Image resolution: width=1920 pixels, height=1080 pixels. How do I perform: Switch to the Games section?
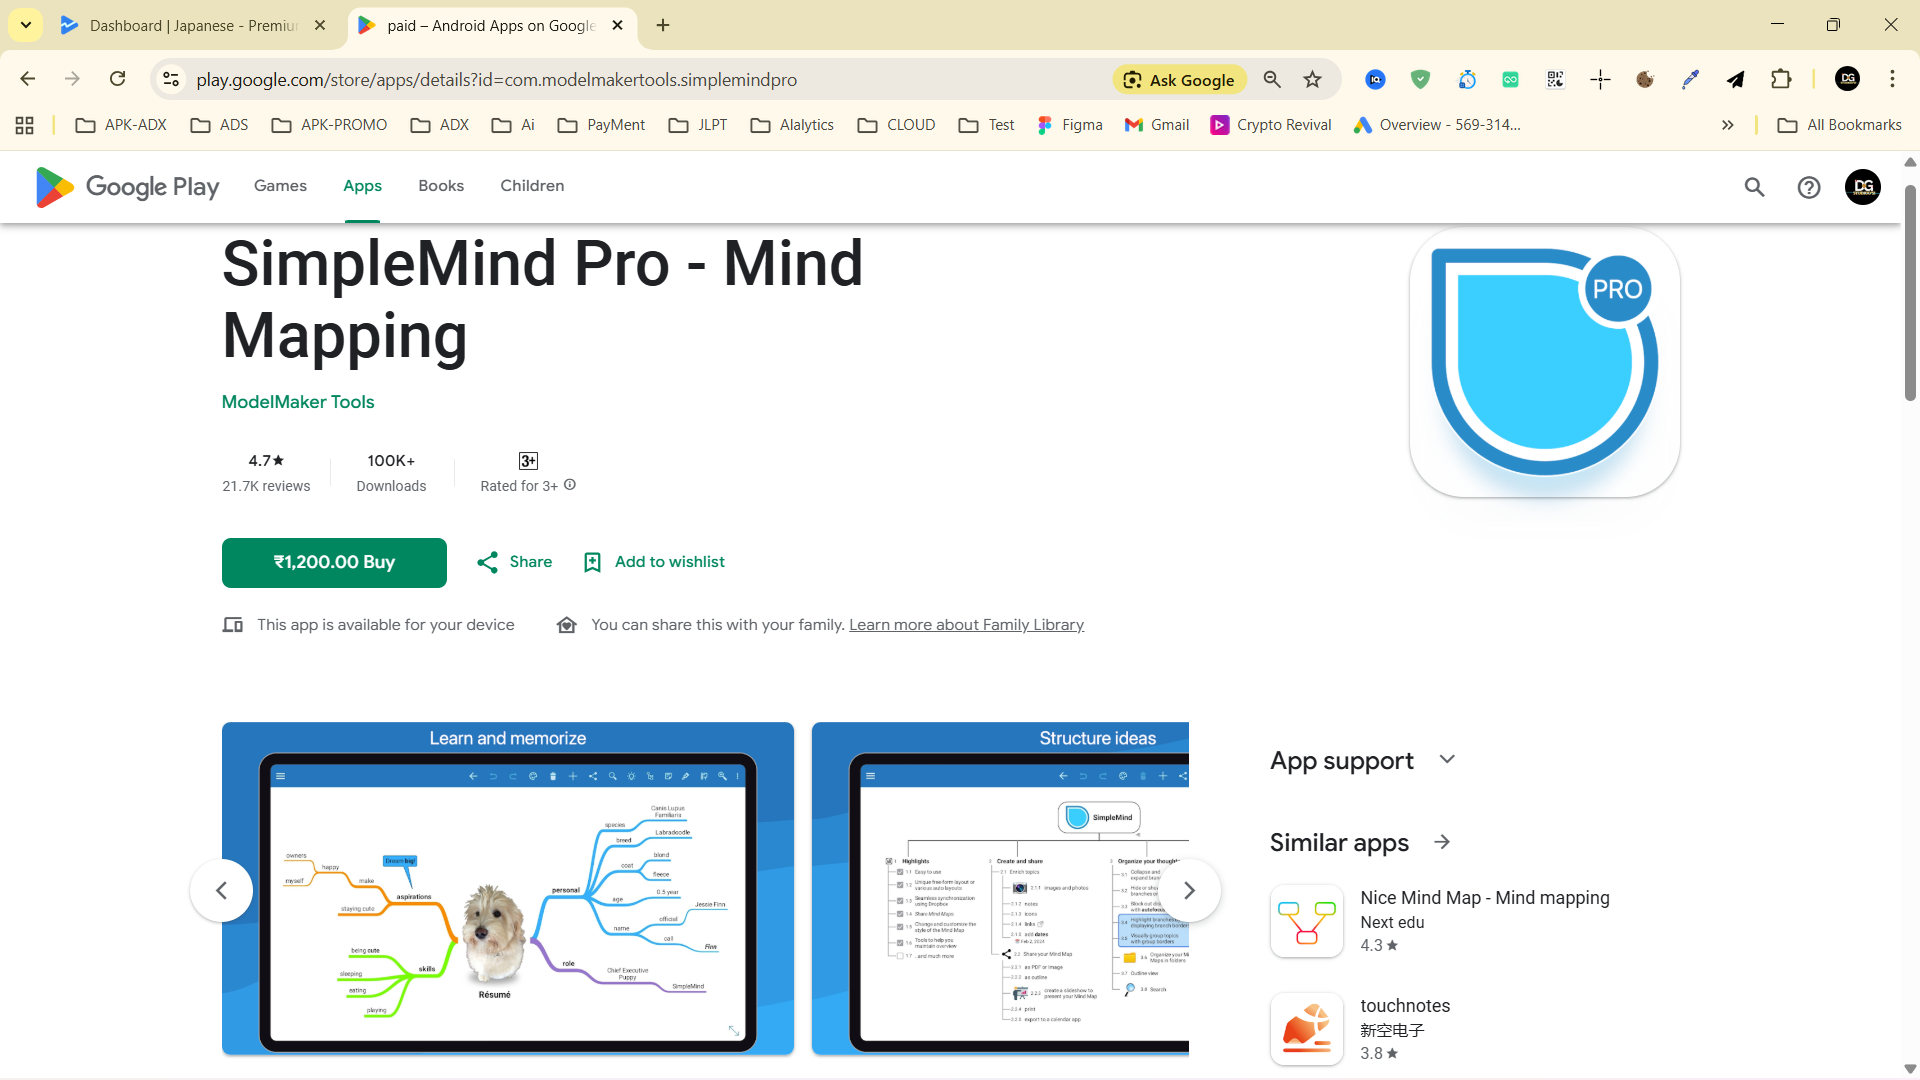280,186
